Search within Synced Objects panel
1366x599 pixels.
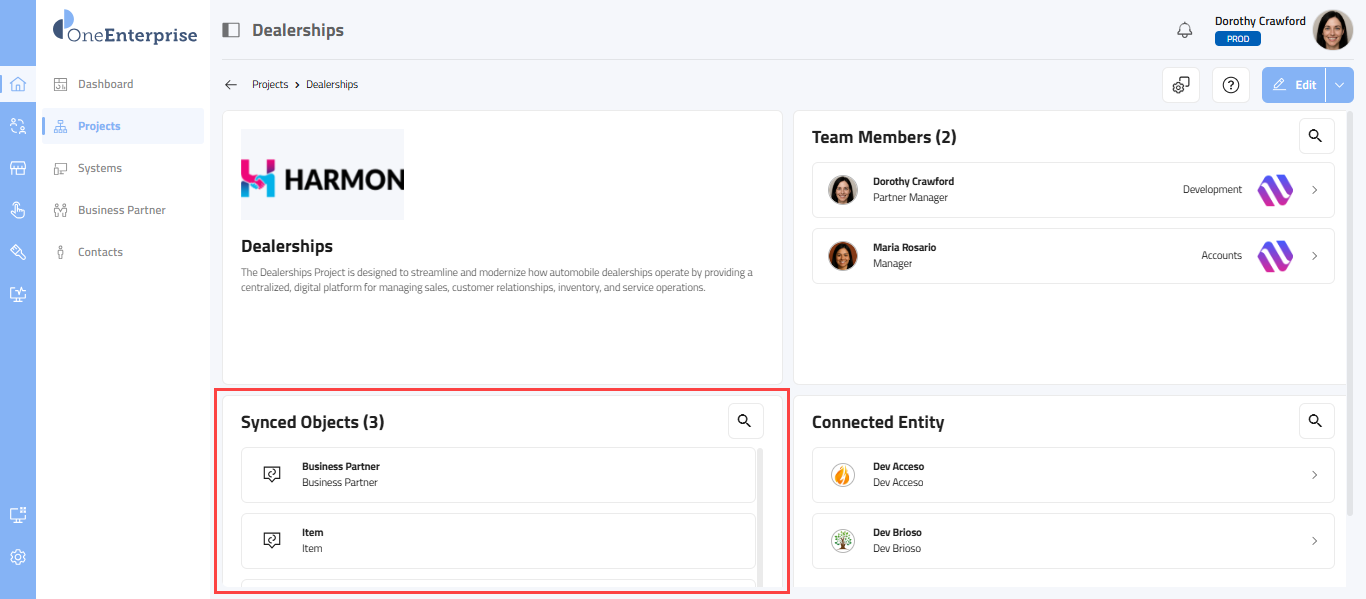745,421
